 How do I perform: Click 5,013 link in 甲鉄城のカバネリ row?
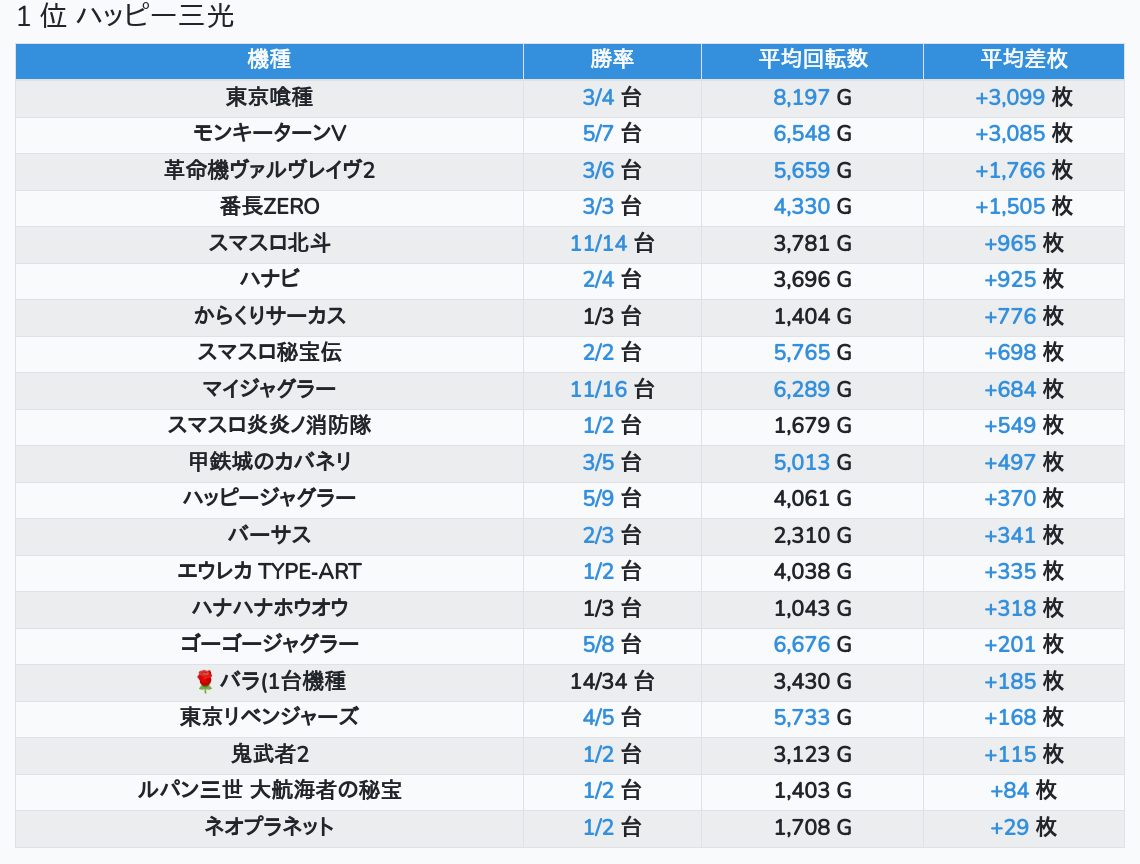click(801, 462)
